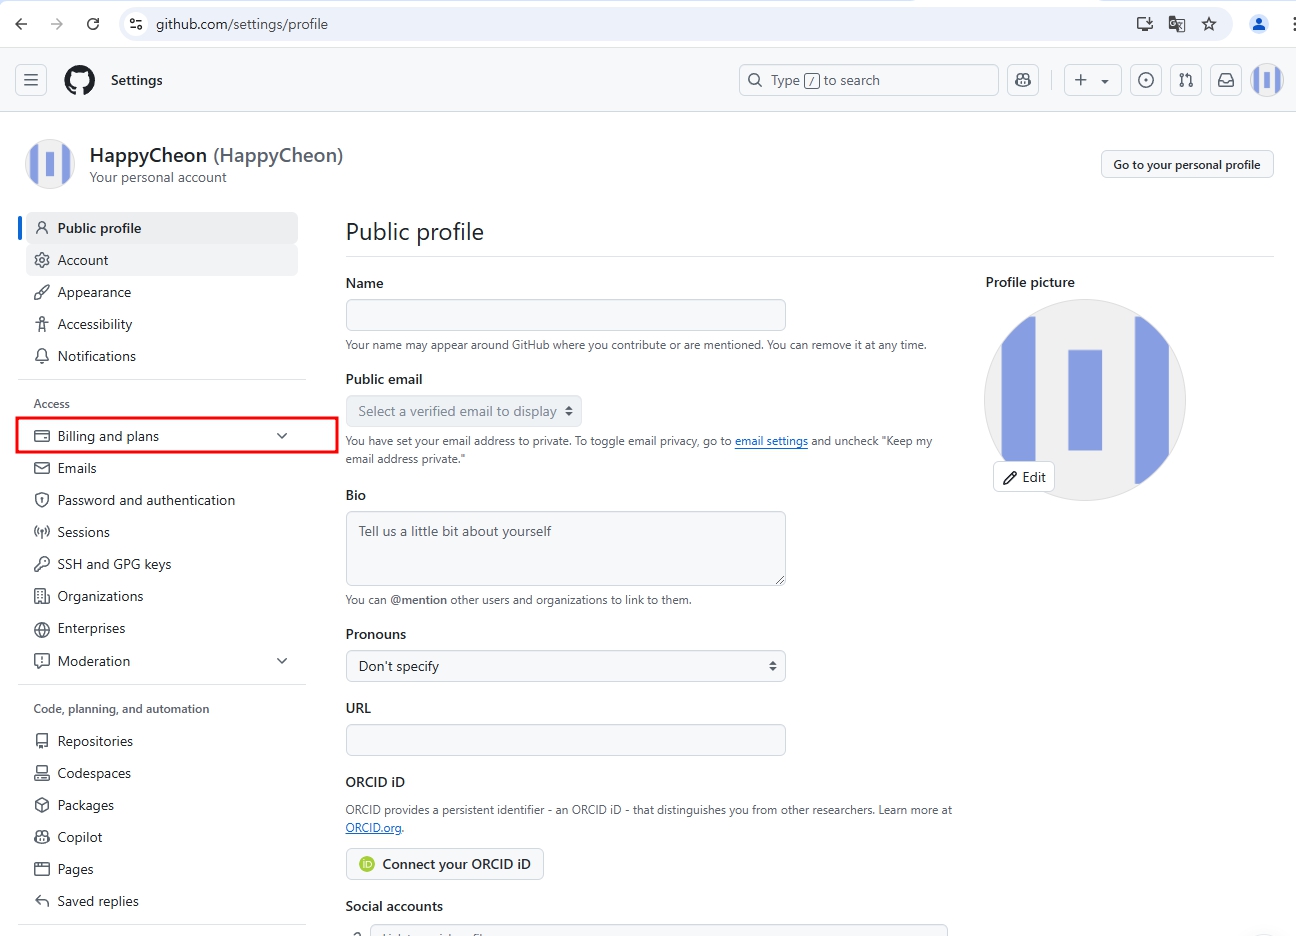Click the Bio text area
Viewport: 1296px width, 936px height.
click(566, 549)
